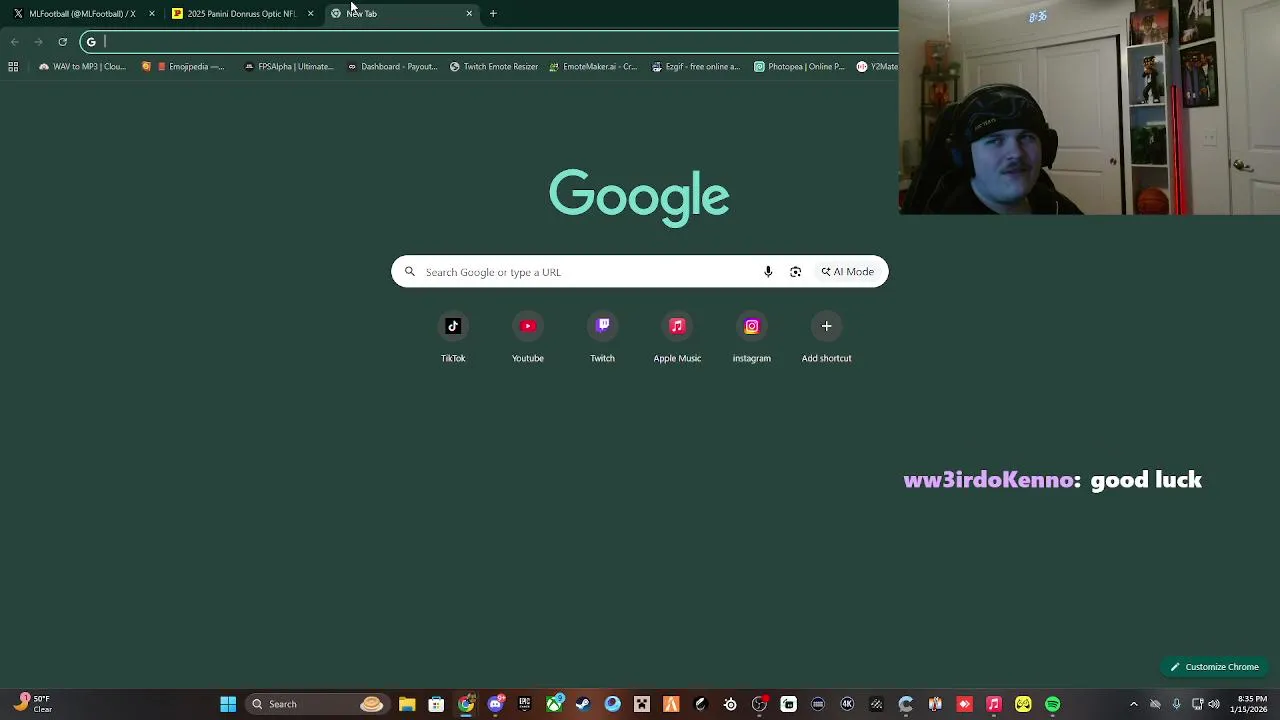This screenshot has width=1280, height=720.
Task: Open File Explorer from the taskbar
Action: (407, 704)
